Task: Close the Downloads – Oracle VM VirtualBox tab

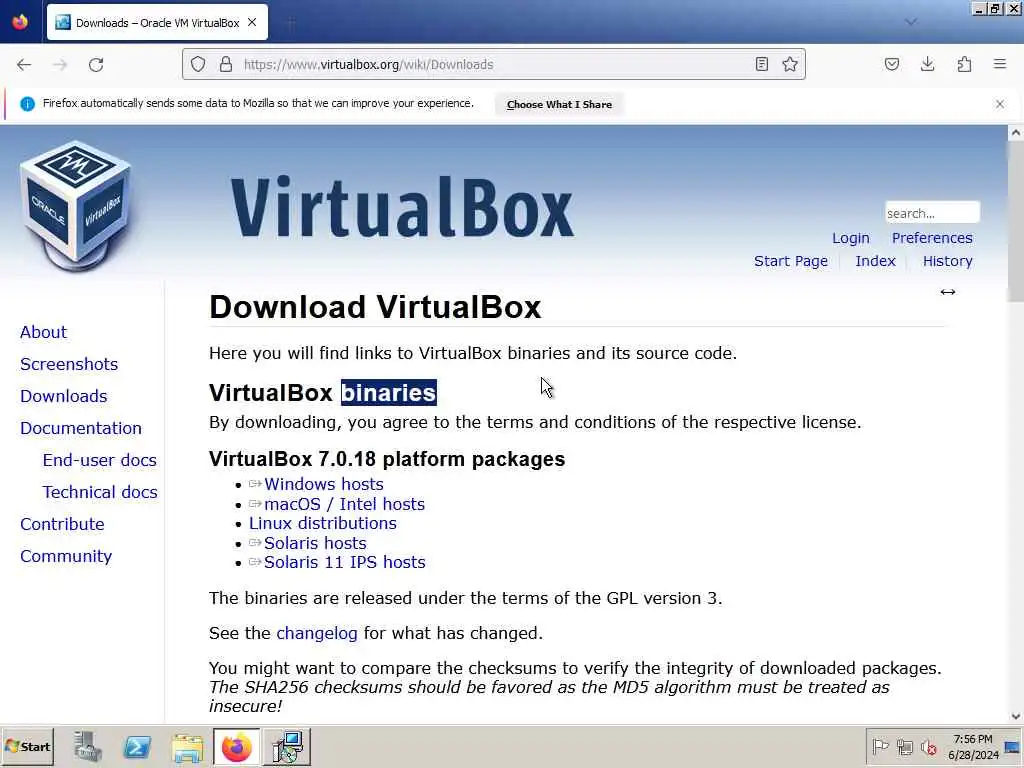Action: (x=252, y=23)
